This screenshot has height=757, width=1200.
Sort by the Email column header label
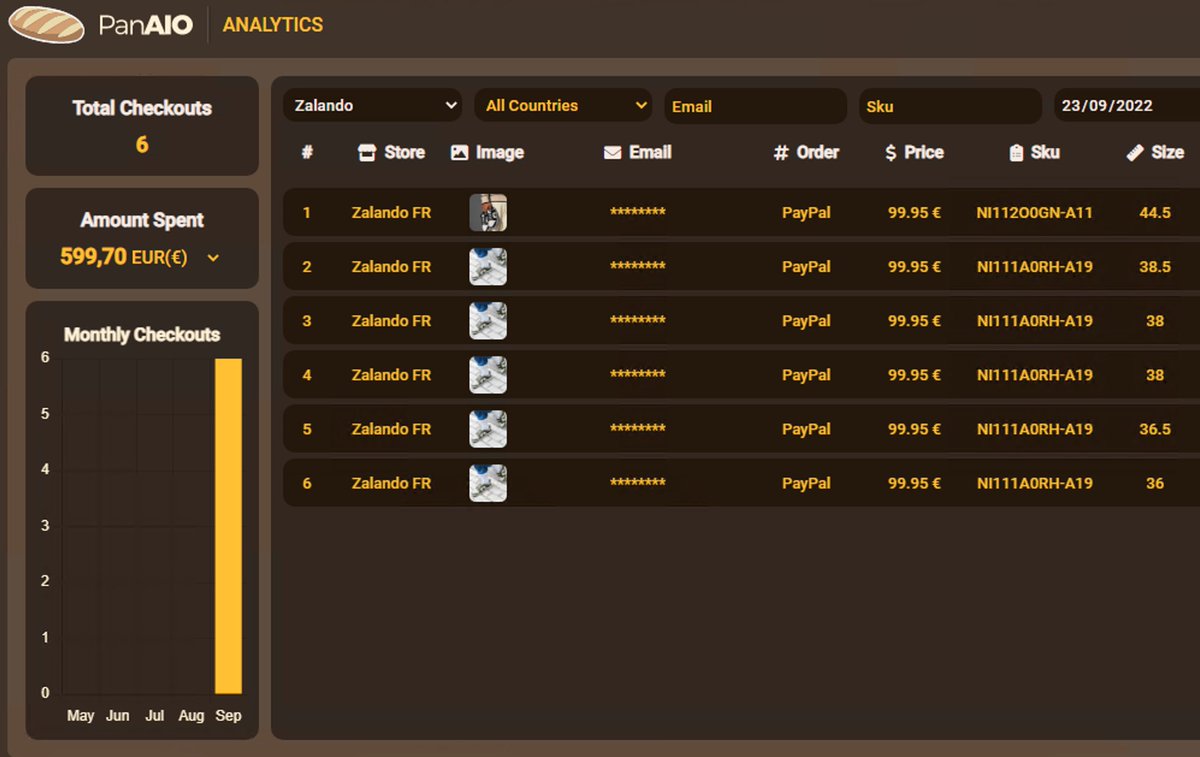point(650,153)
